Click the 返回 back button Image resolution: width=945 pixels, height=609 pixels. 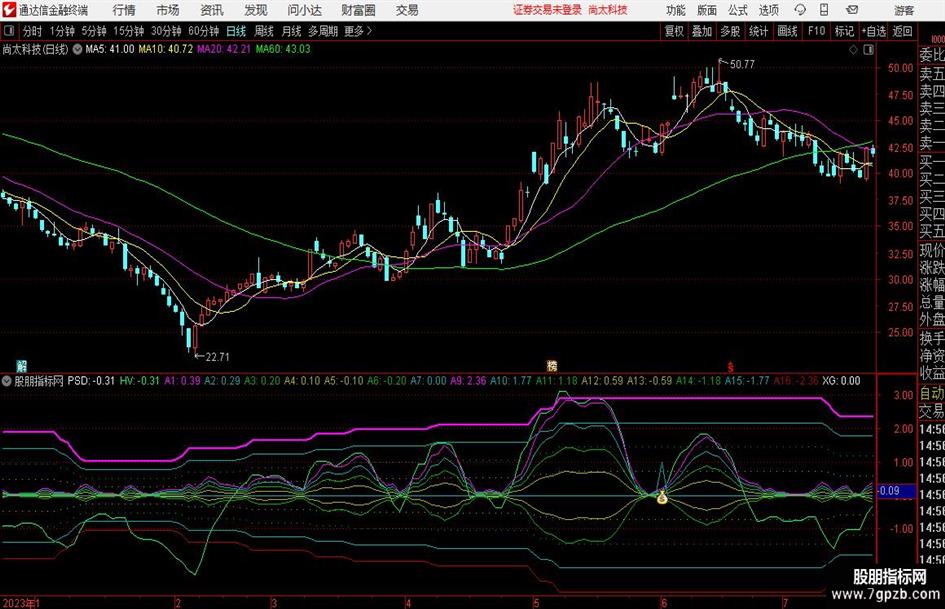tap(902, 31)
